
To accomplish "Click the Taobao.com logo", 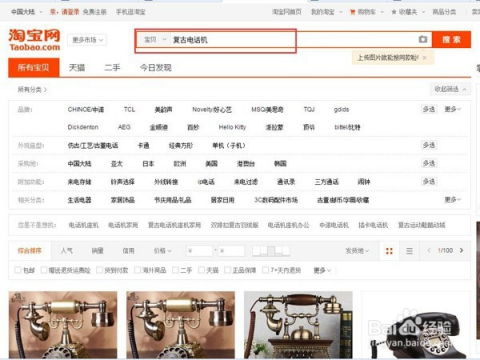I will pos(34,40).
